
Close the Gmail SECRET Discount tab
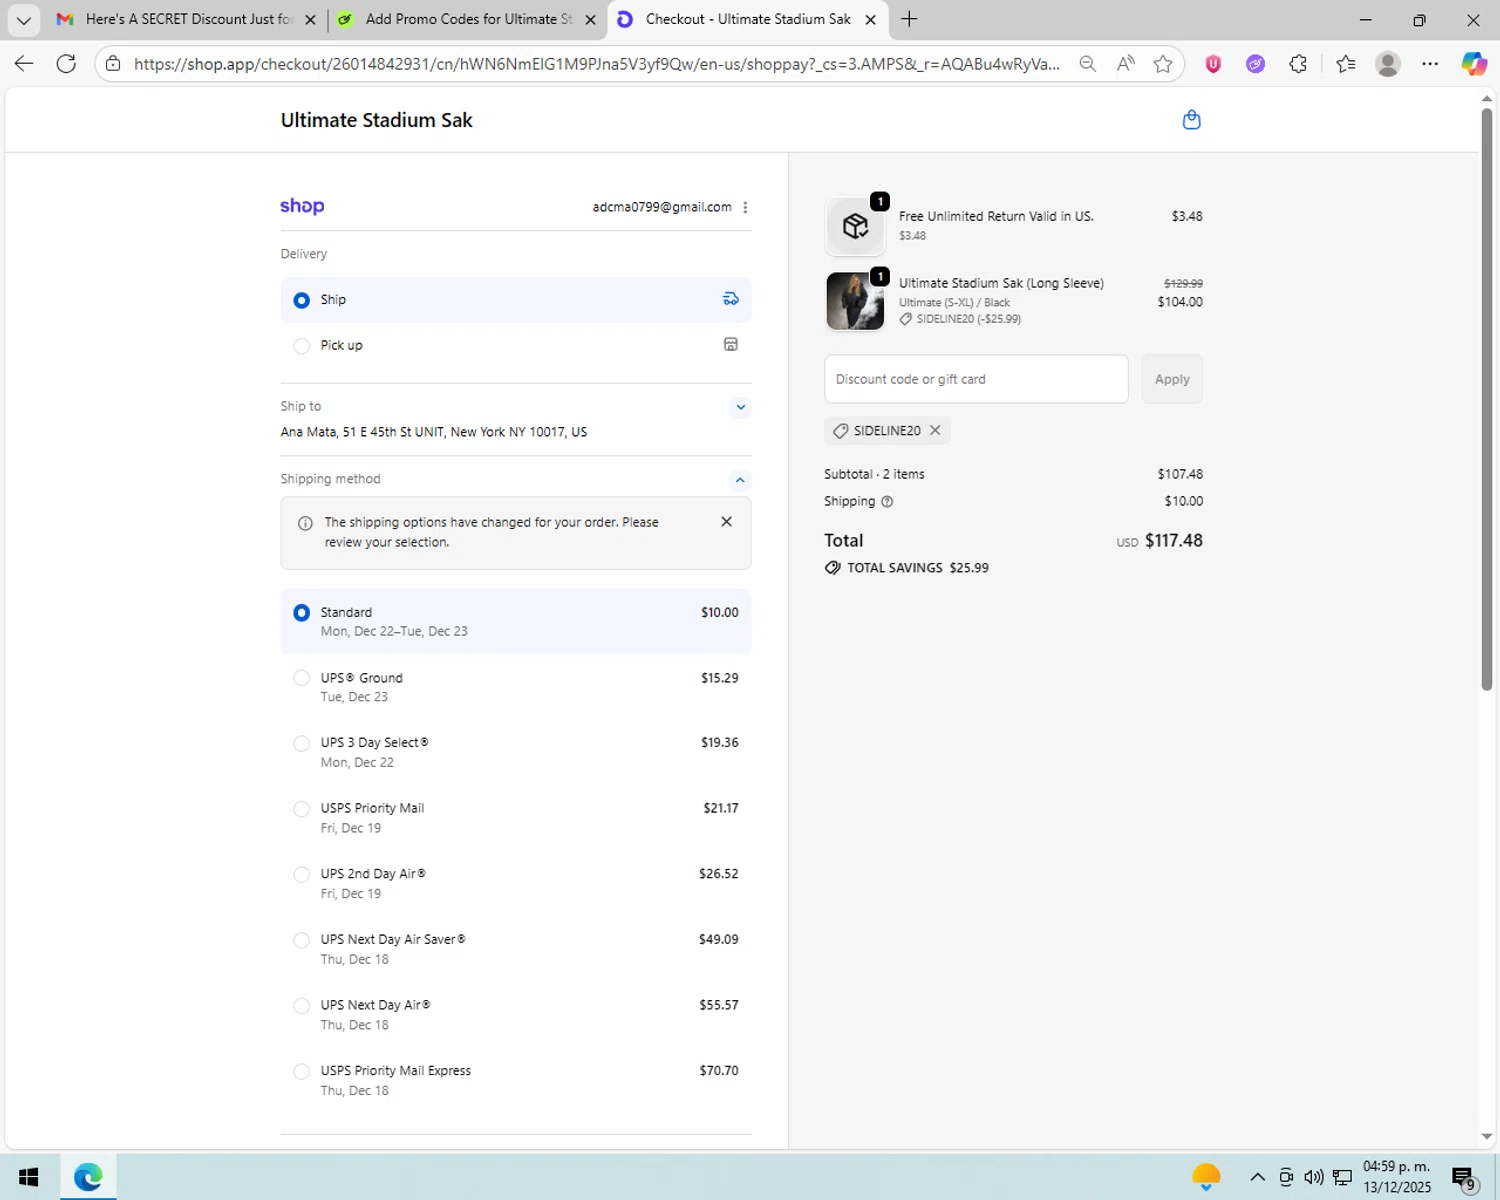coord(310,19)
